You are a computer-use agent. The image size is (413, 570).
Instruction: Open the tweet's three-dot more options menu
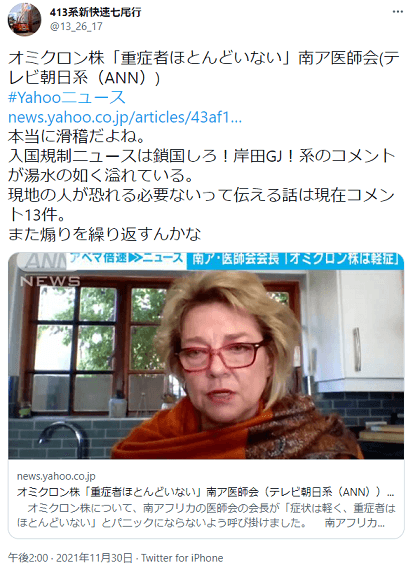pos(398,12)
